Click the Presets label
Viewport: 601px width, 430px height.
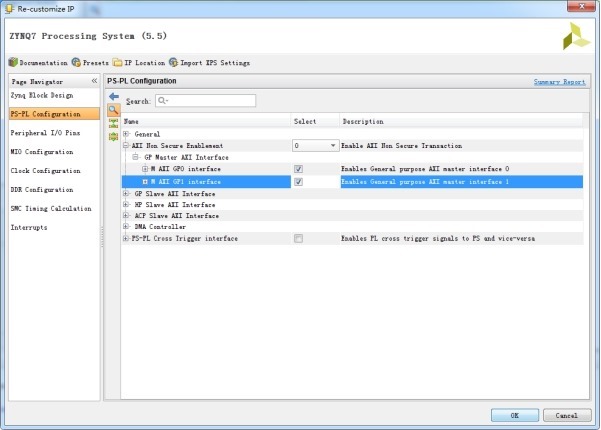point(95,63)
